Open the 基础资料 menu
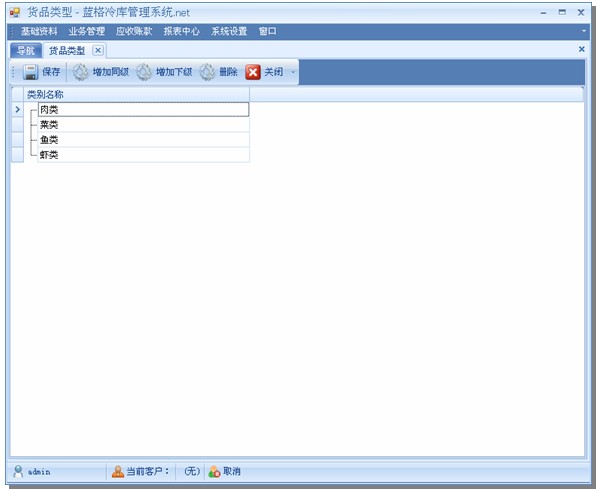This screenshot has height=490, width=597. (39, 31)
